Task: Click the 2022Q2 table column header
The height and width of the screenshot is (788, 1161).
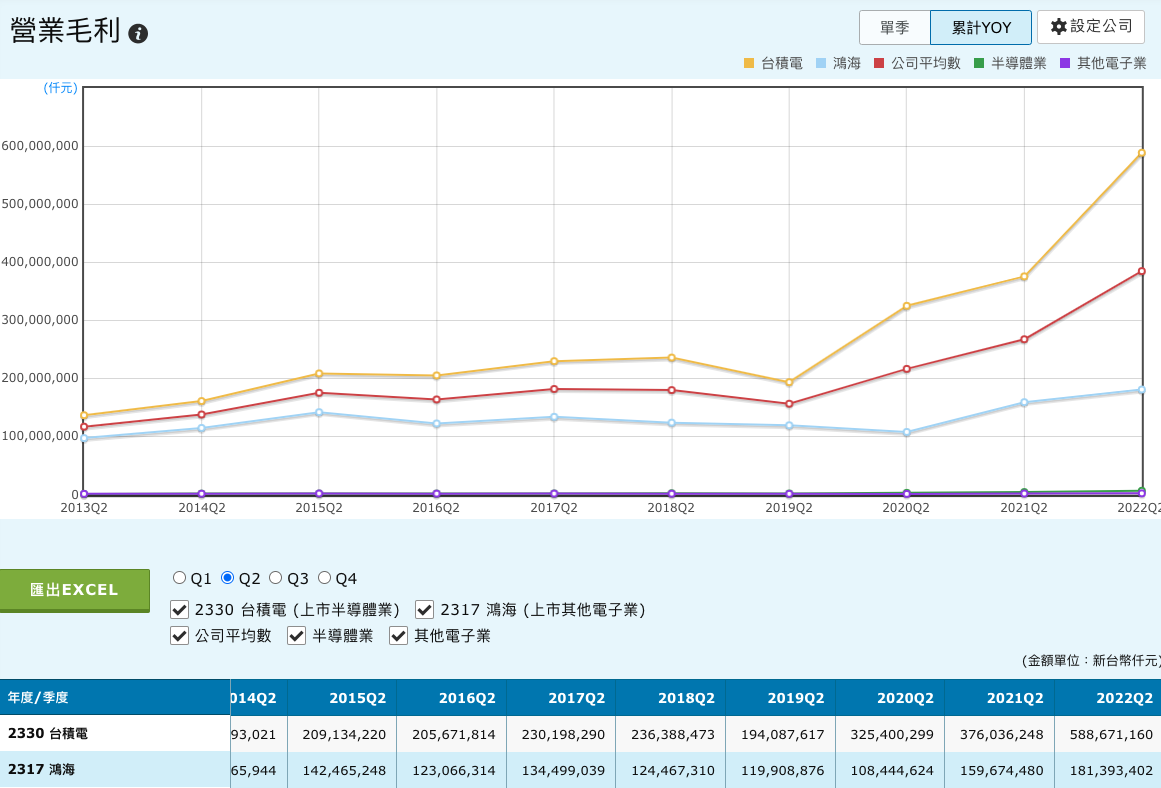Action: pos(1108,698)
